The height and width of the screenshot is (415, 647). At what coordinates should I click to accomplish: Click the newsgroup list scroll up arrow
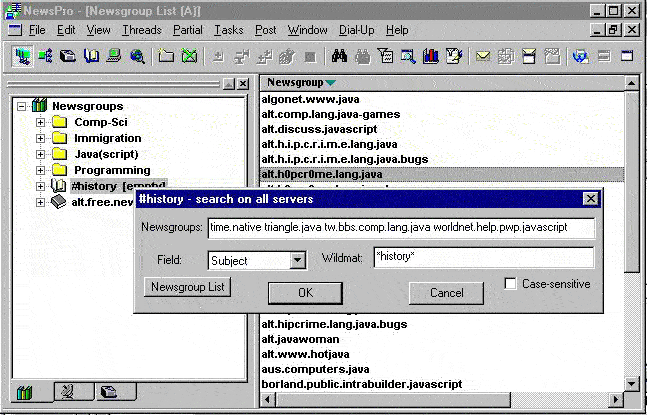point(632,84)
